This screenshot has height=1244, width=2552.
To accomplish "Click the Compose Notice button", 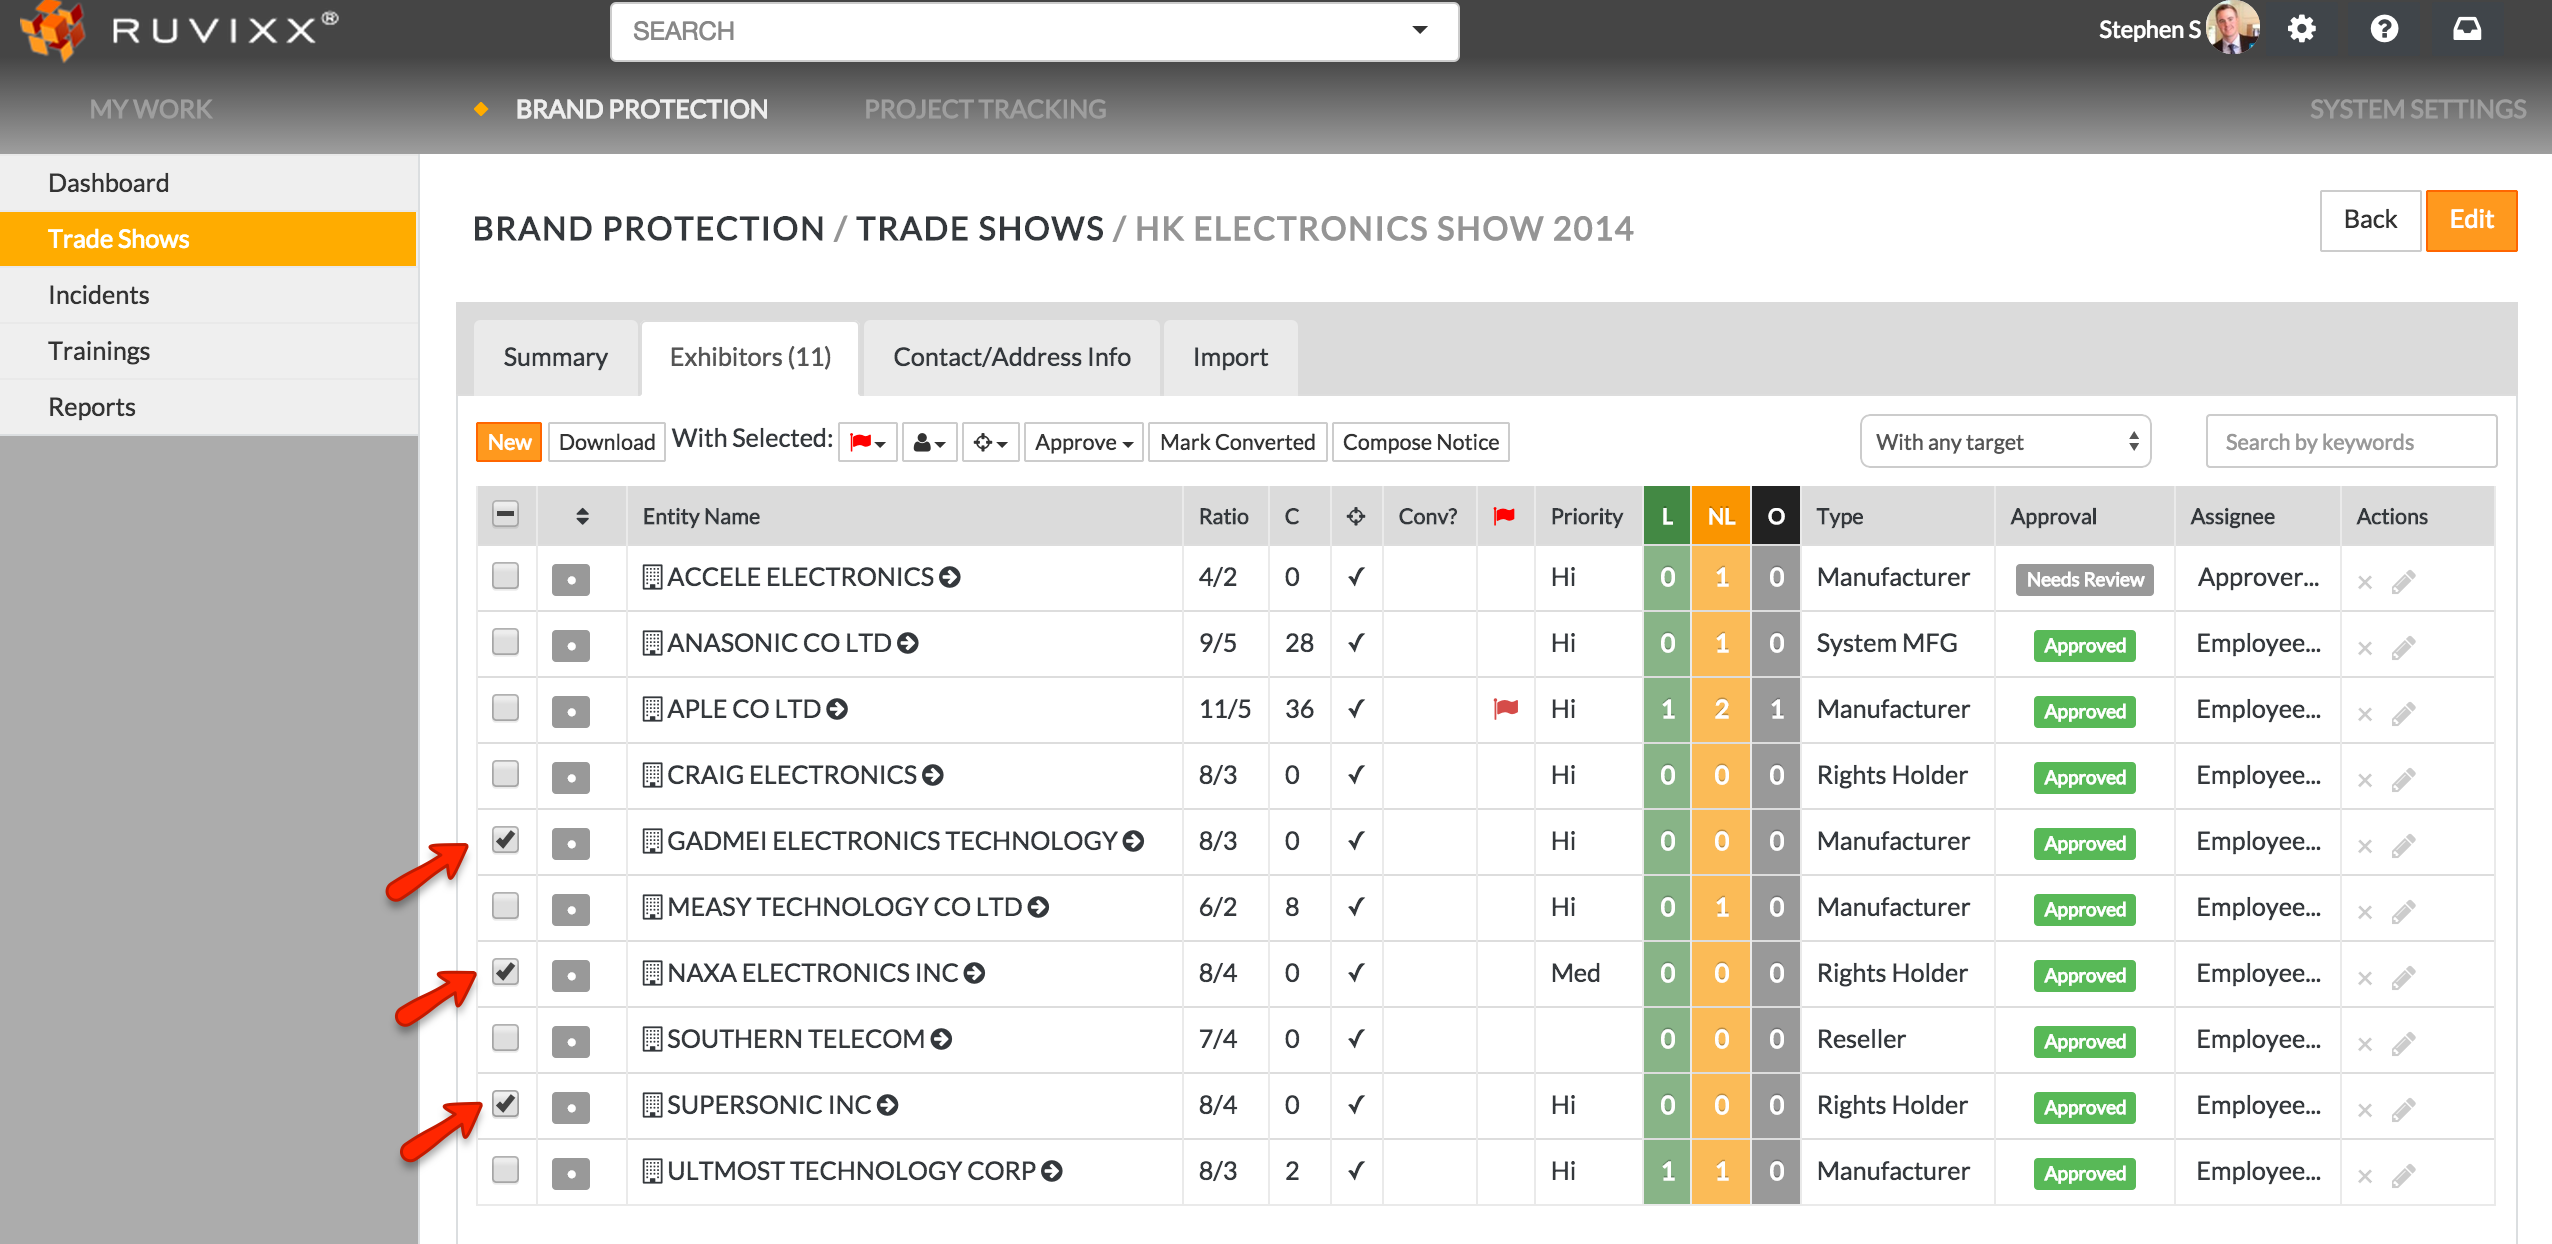I will [1420, 442].
